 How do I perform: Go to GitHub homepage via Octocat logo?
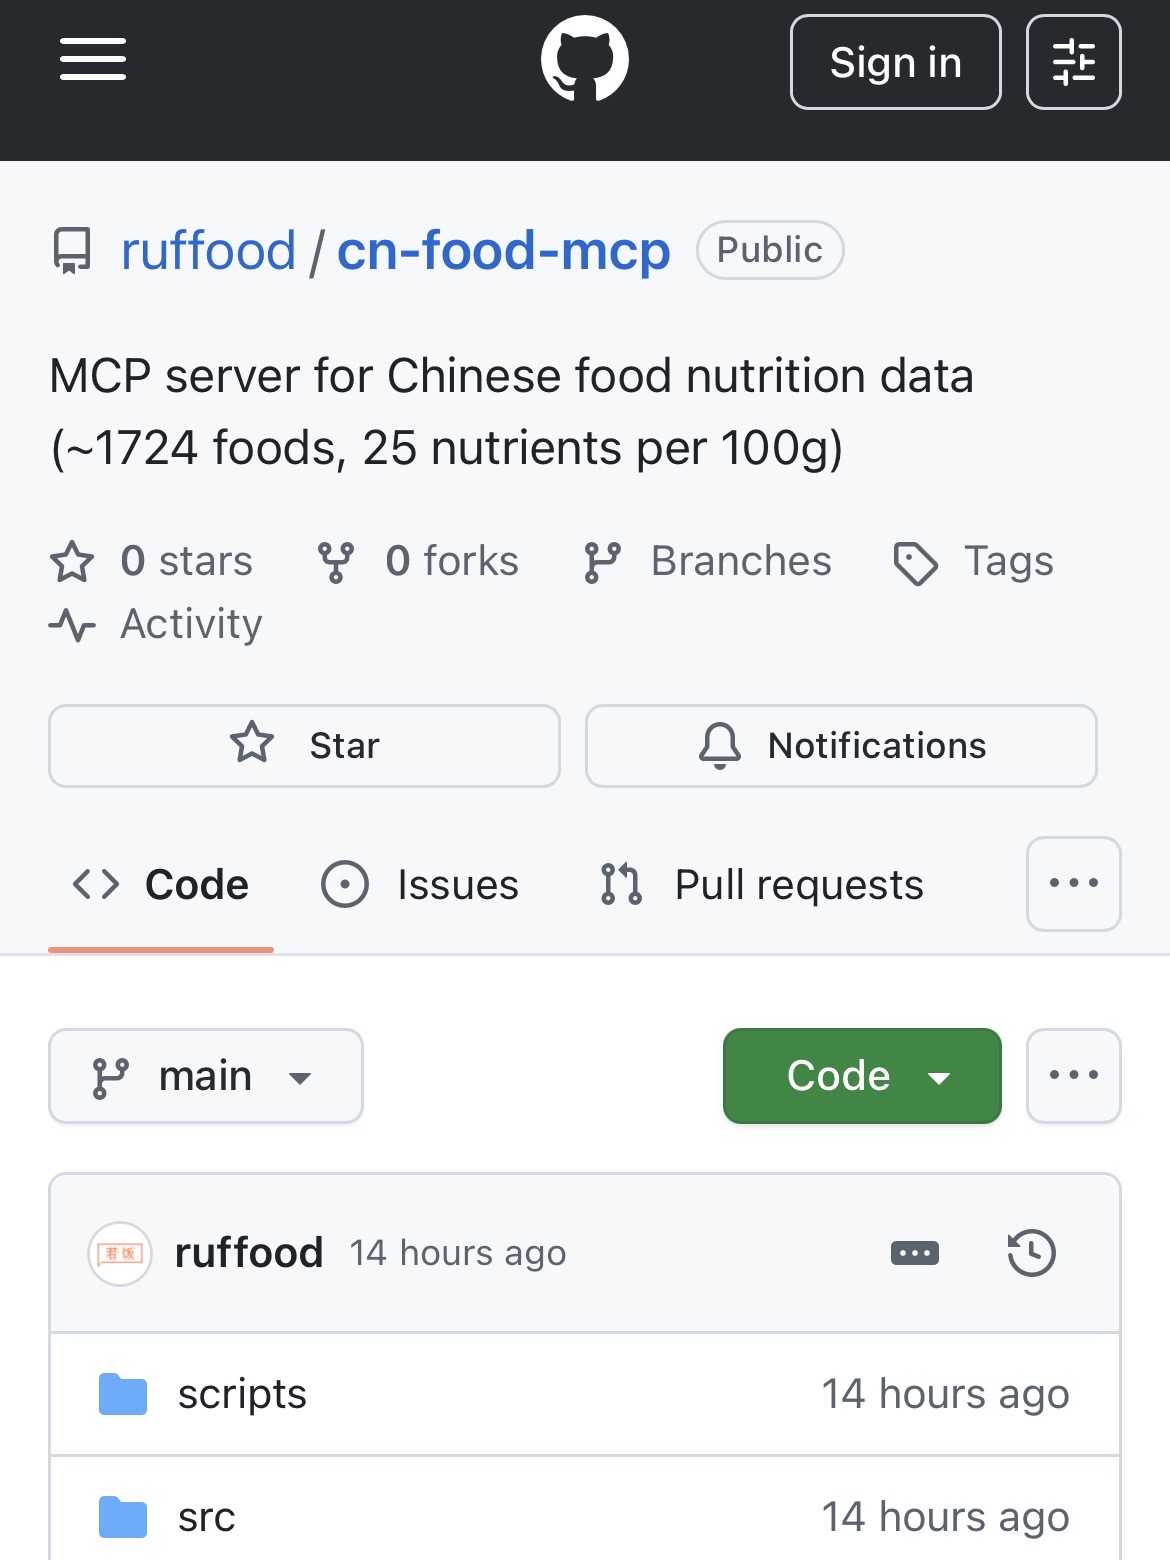pos(584,60)
